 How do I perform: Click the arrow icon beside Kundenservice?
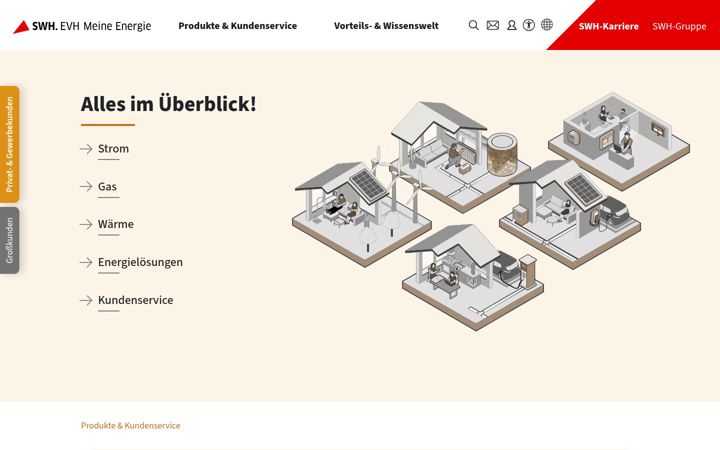86,300
